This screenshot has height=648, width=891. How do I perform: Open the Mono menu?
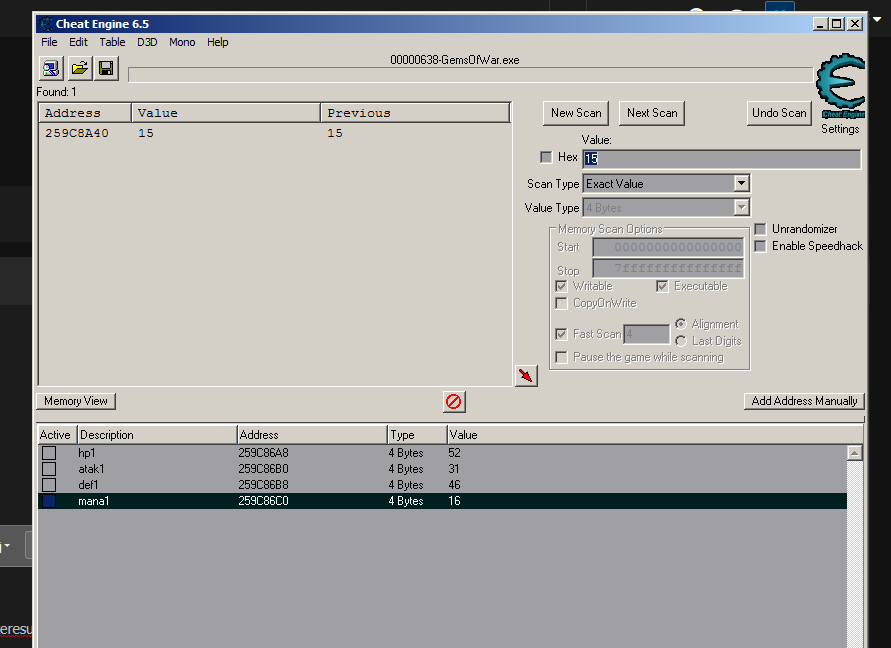pyautogui.click(x=182, y=42)
